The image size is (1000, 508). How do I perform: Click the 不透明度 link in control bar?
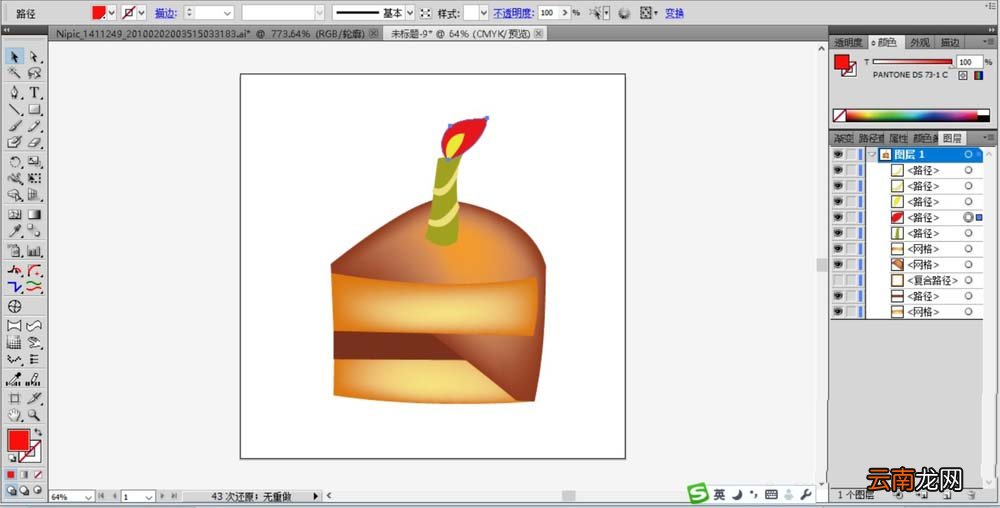(x=513, y=13)
